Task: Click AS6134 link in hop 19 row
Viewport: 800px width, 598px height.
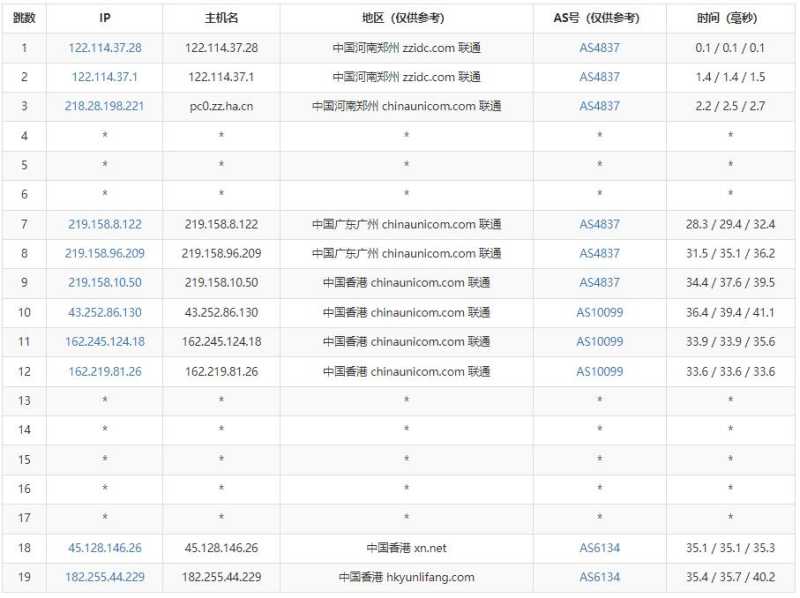Action: click(x=599, y=577)
